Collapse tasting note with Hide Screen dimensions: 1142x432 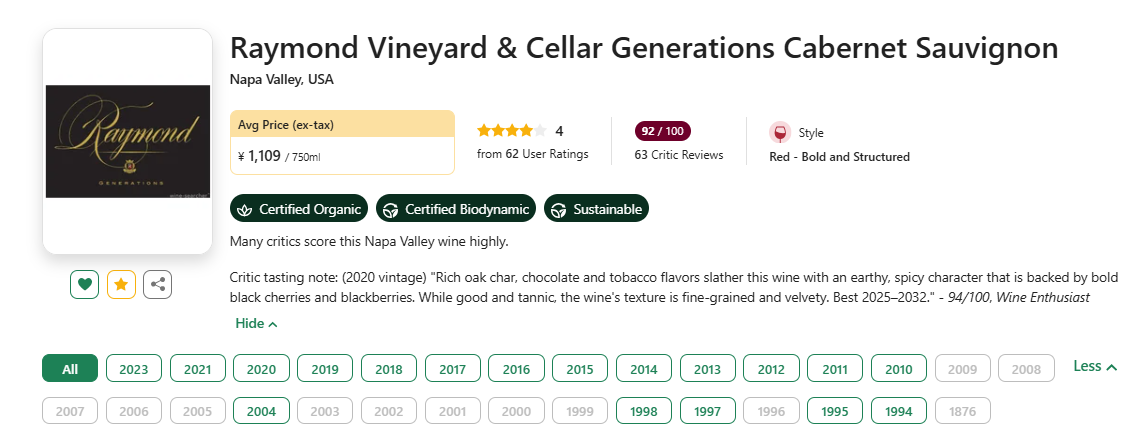pyautogui.click(x=256, y=323)
